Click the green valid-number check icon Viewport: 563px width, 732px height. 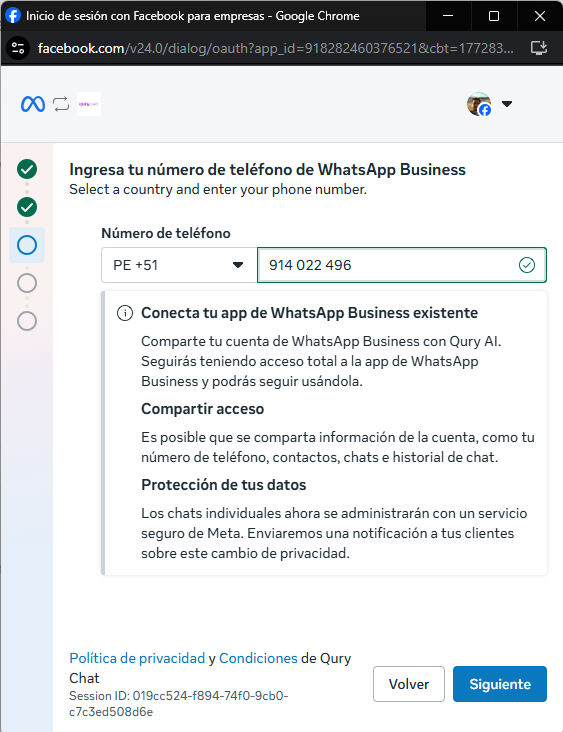[x=527, y=265]
